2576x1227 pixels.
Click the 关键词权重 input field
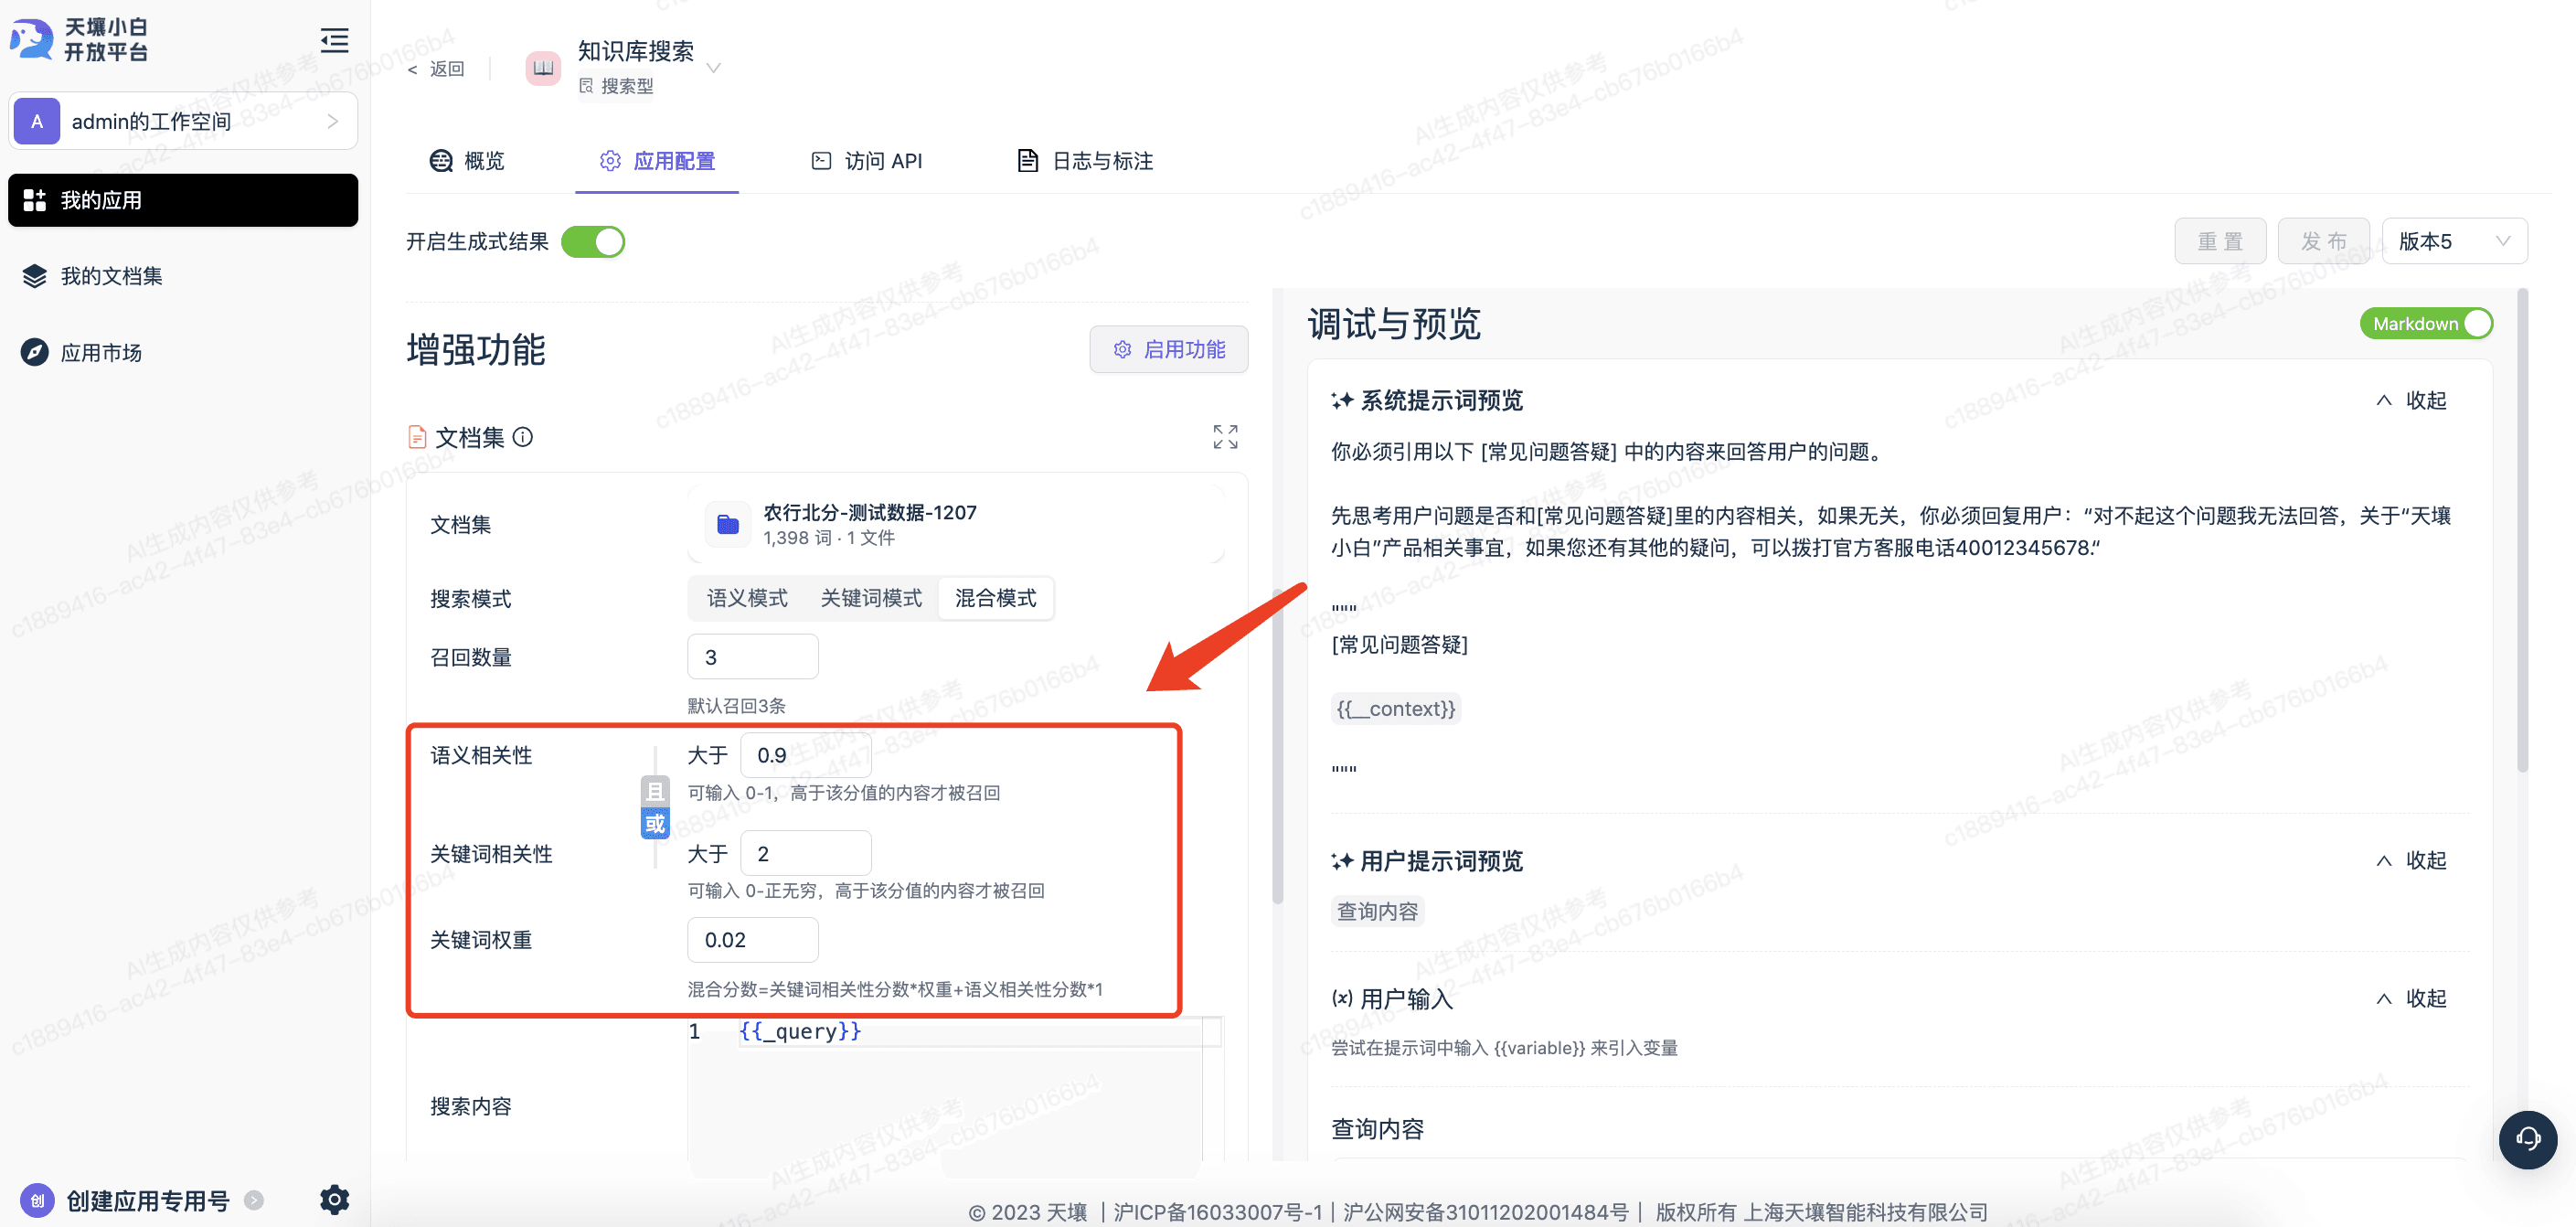[752, 939]
